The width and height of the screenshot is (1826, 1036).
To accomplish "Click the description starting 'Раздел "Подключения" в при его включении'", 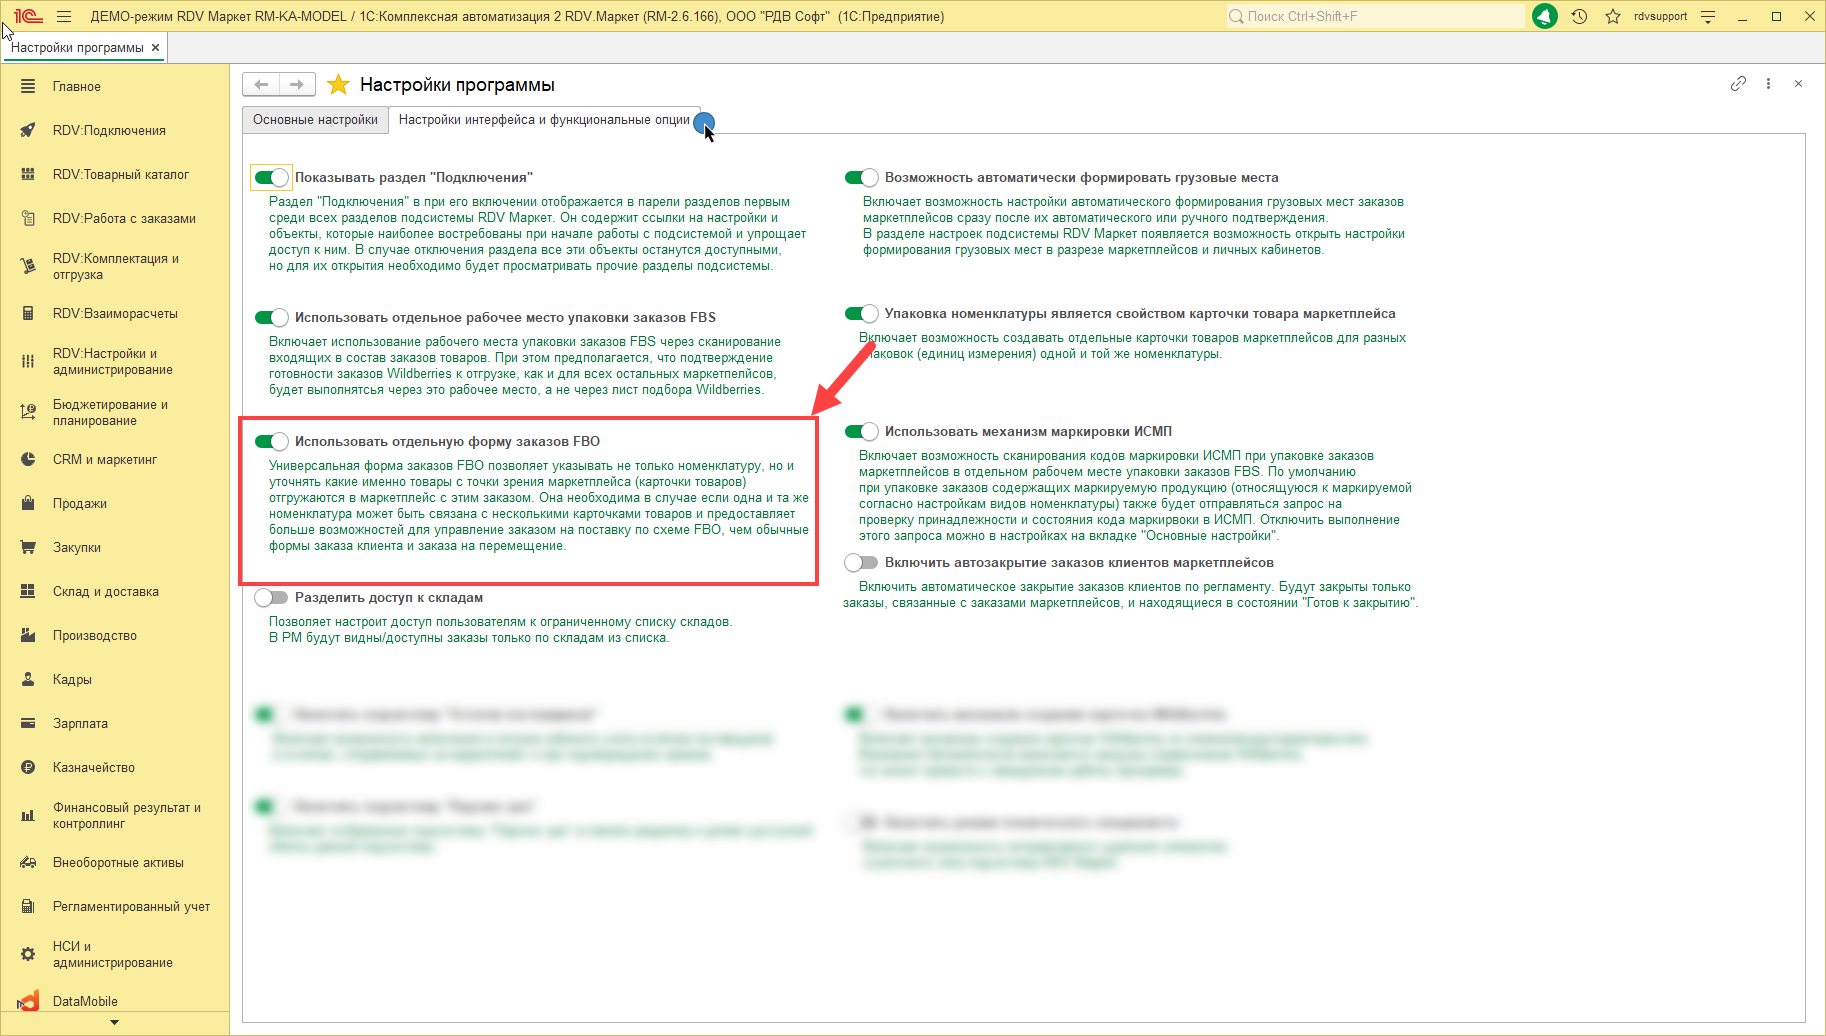I will coord(537,234).
